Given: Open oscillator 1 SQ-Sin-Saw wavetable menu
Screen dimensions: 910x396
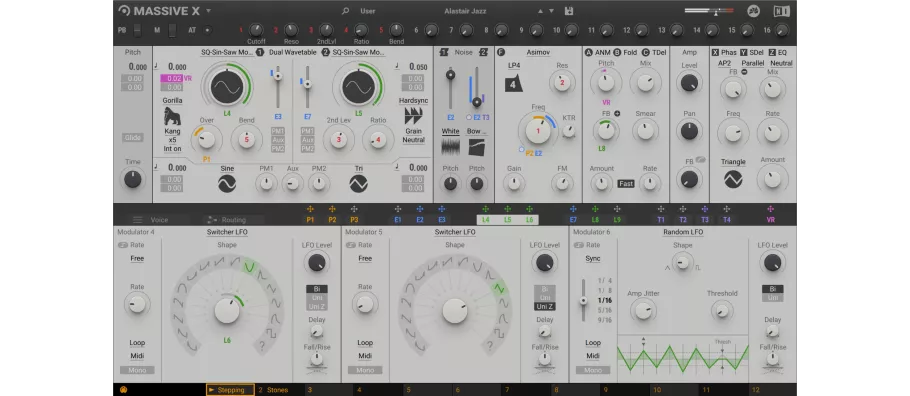Looking at the screenshot, I should coord(227,52).
